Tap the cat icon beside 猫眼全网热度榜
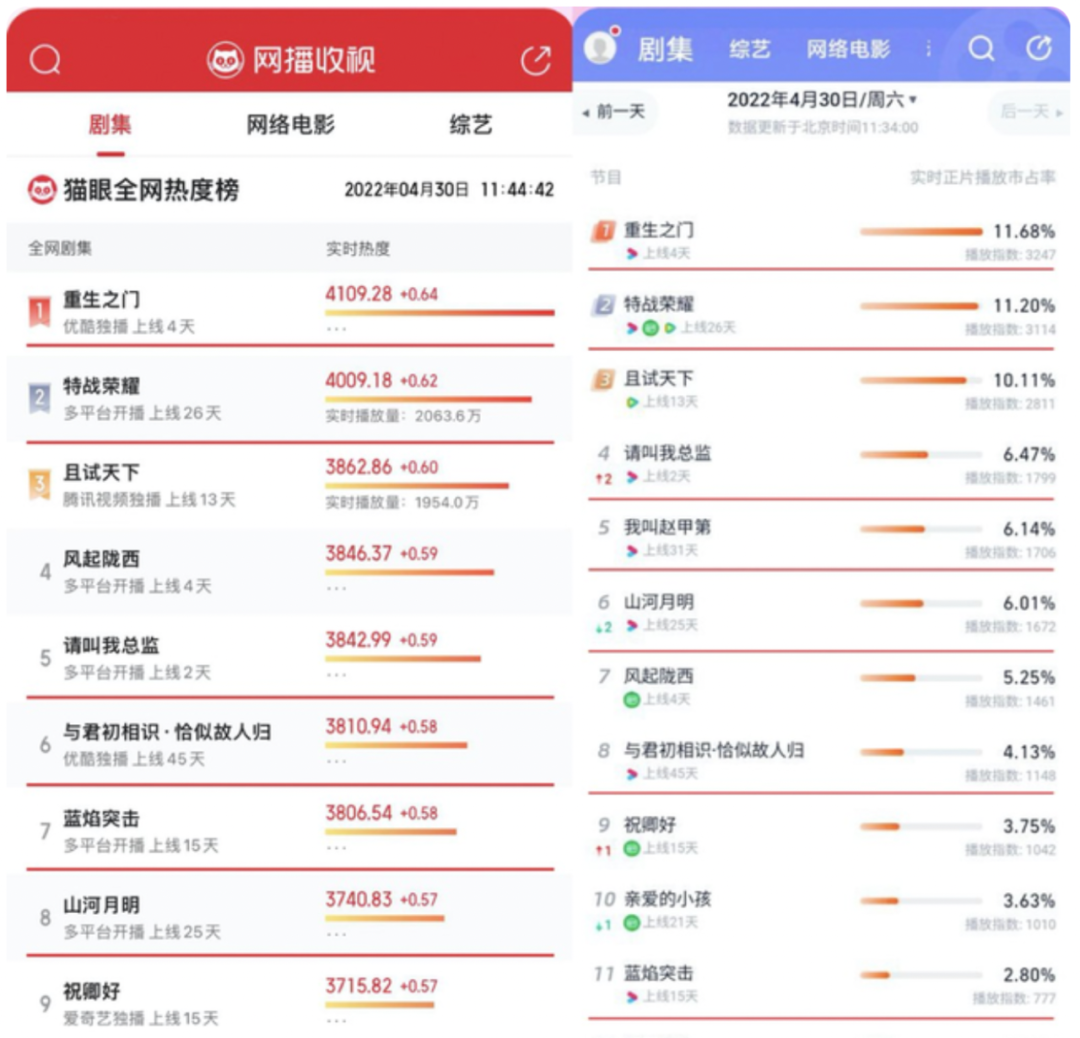1080x1038 pixels. (x=42, y=189)
